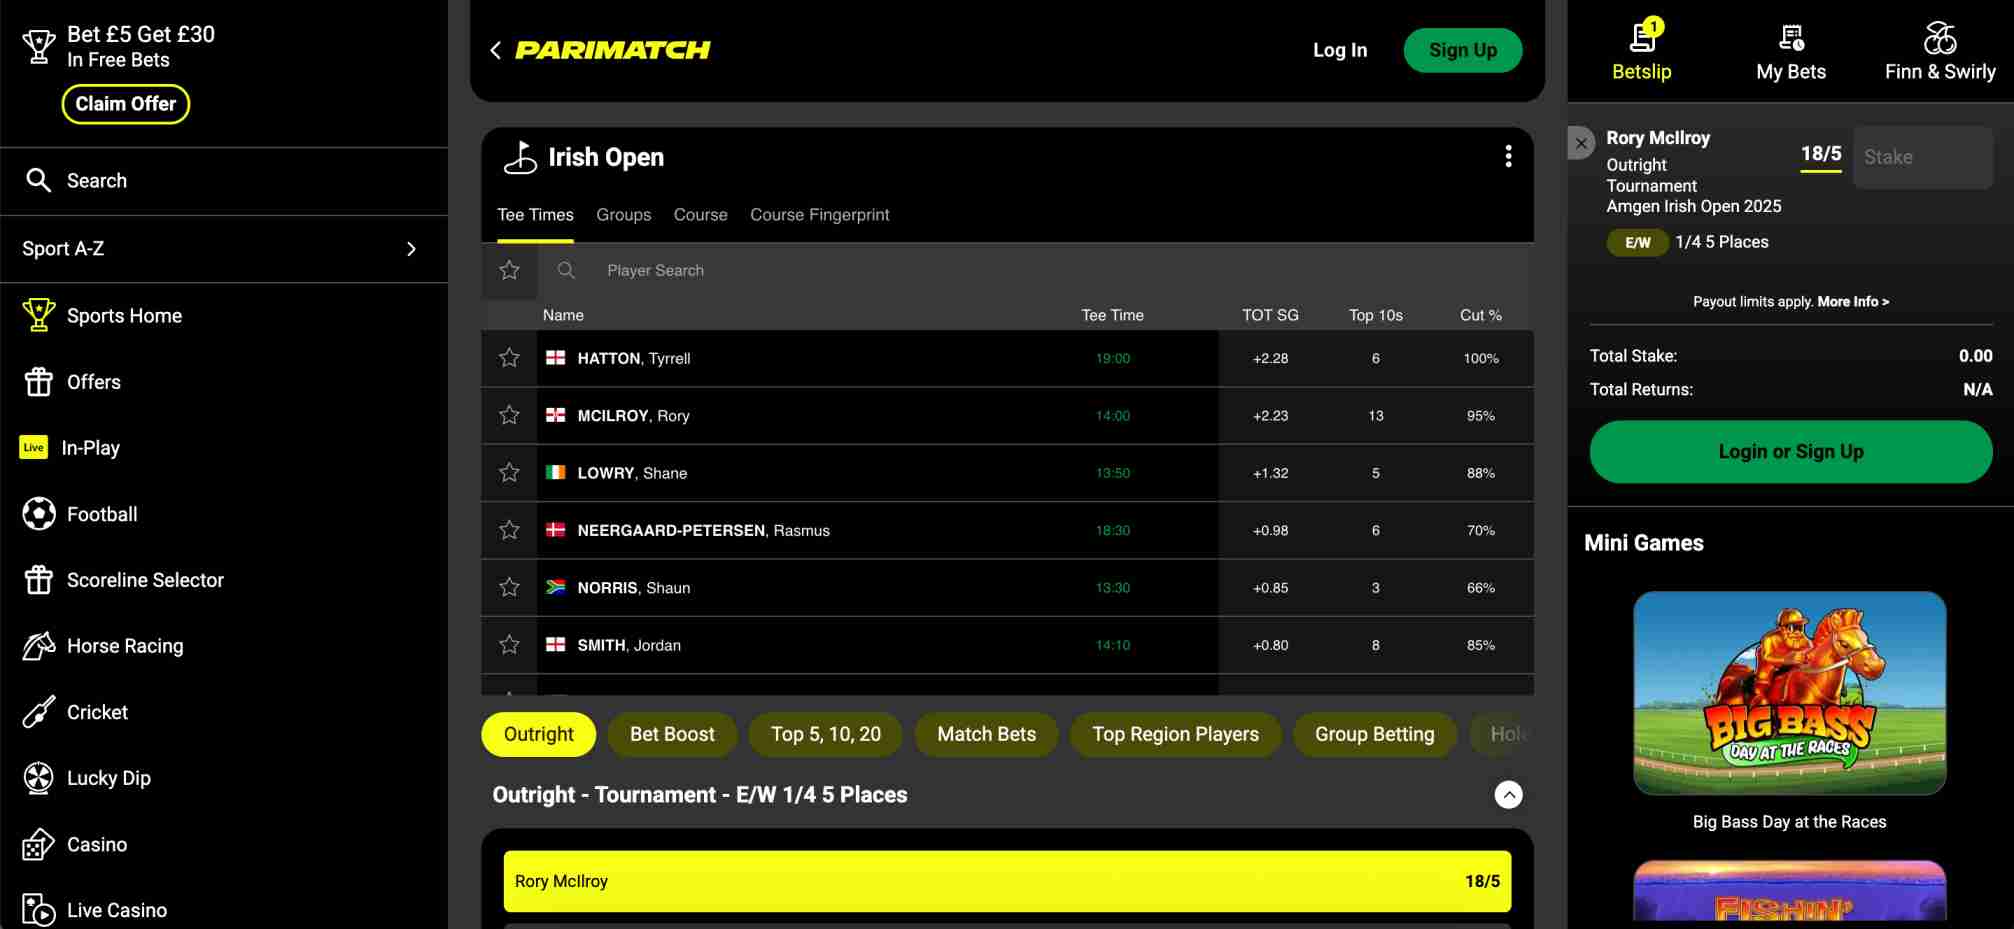Image resolution: width=2014 pixels, height=929 pixels.
Task: Click the In-Play sidebar label
Action: pyautogui.click(x=90, y=448)
